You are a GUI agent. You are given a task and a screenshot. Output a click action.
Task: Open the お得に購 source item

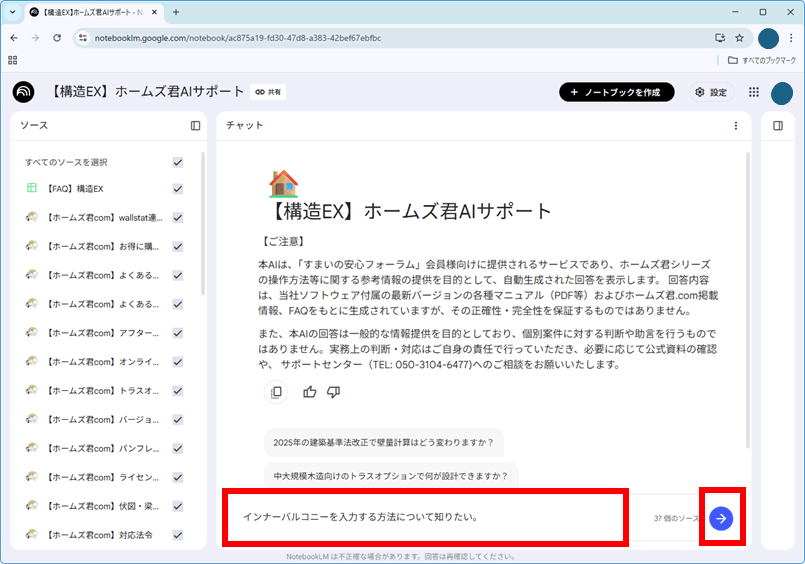pos(103,246)
